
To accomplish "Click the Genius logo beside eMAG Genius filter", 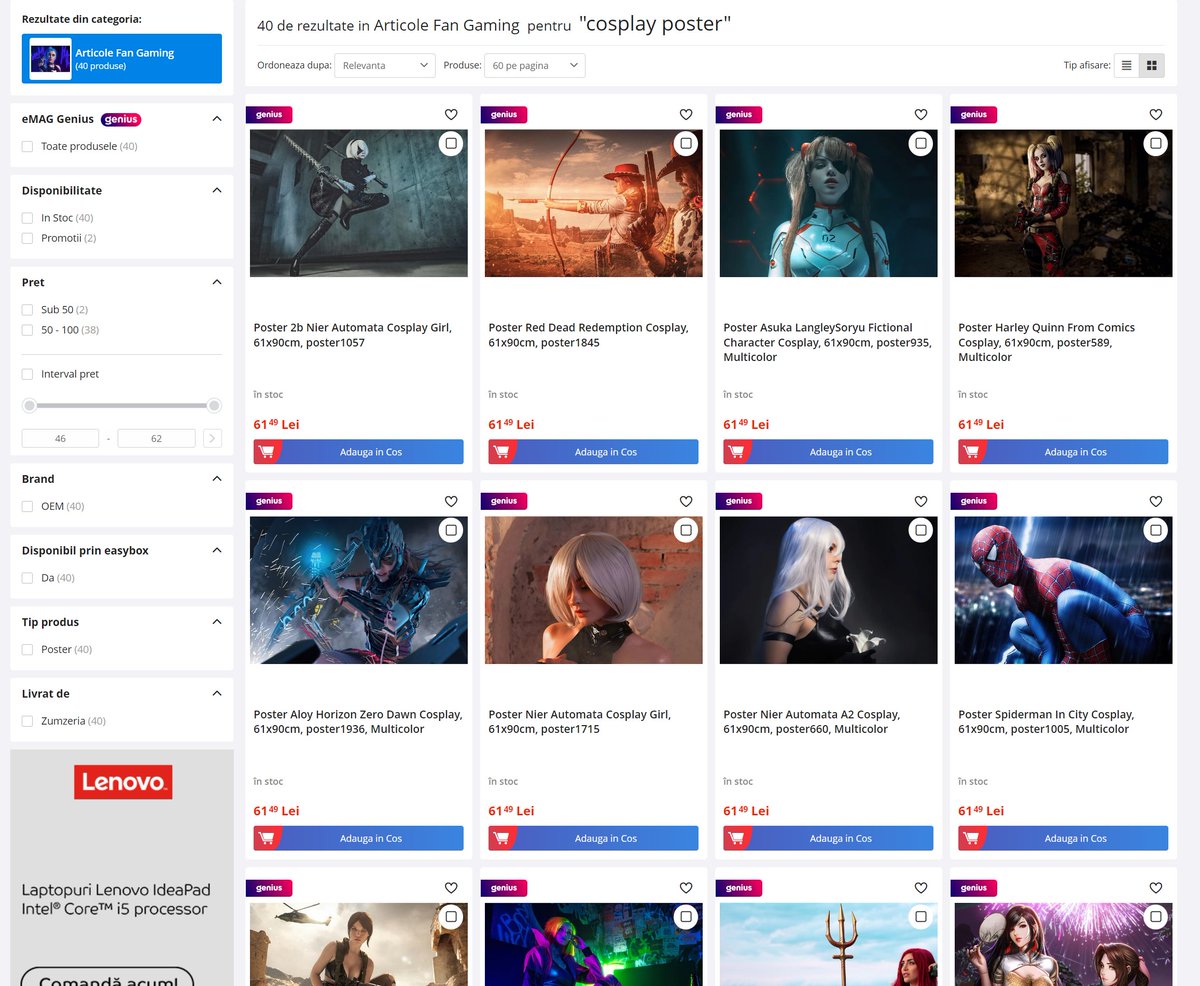I will tap(121, 119).
